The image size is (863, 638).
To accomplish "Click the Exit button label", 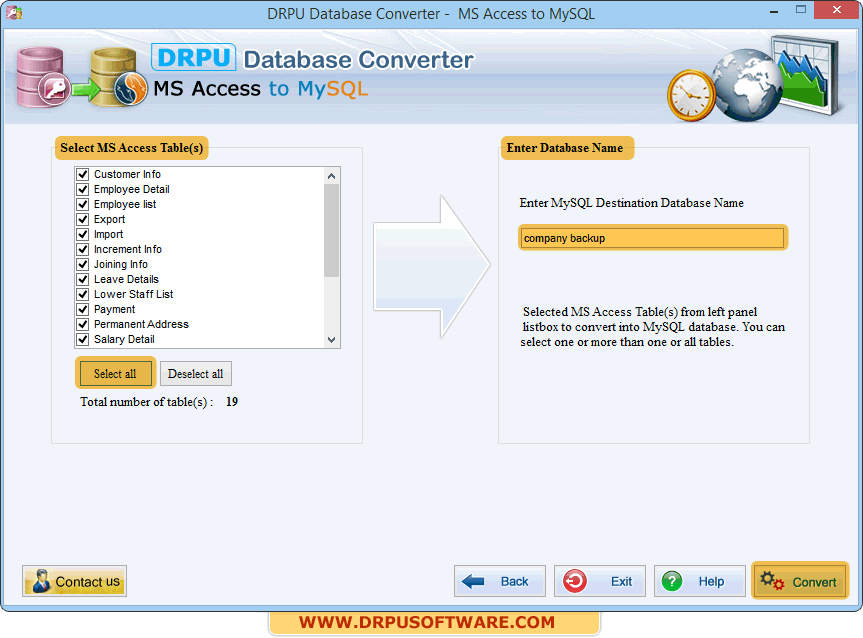I will click(x=621, y=581).
